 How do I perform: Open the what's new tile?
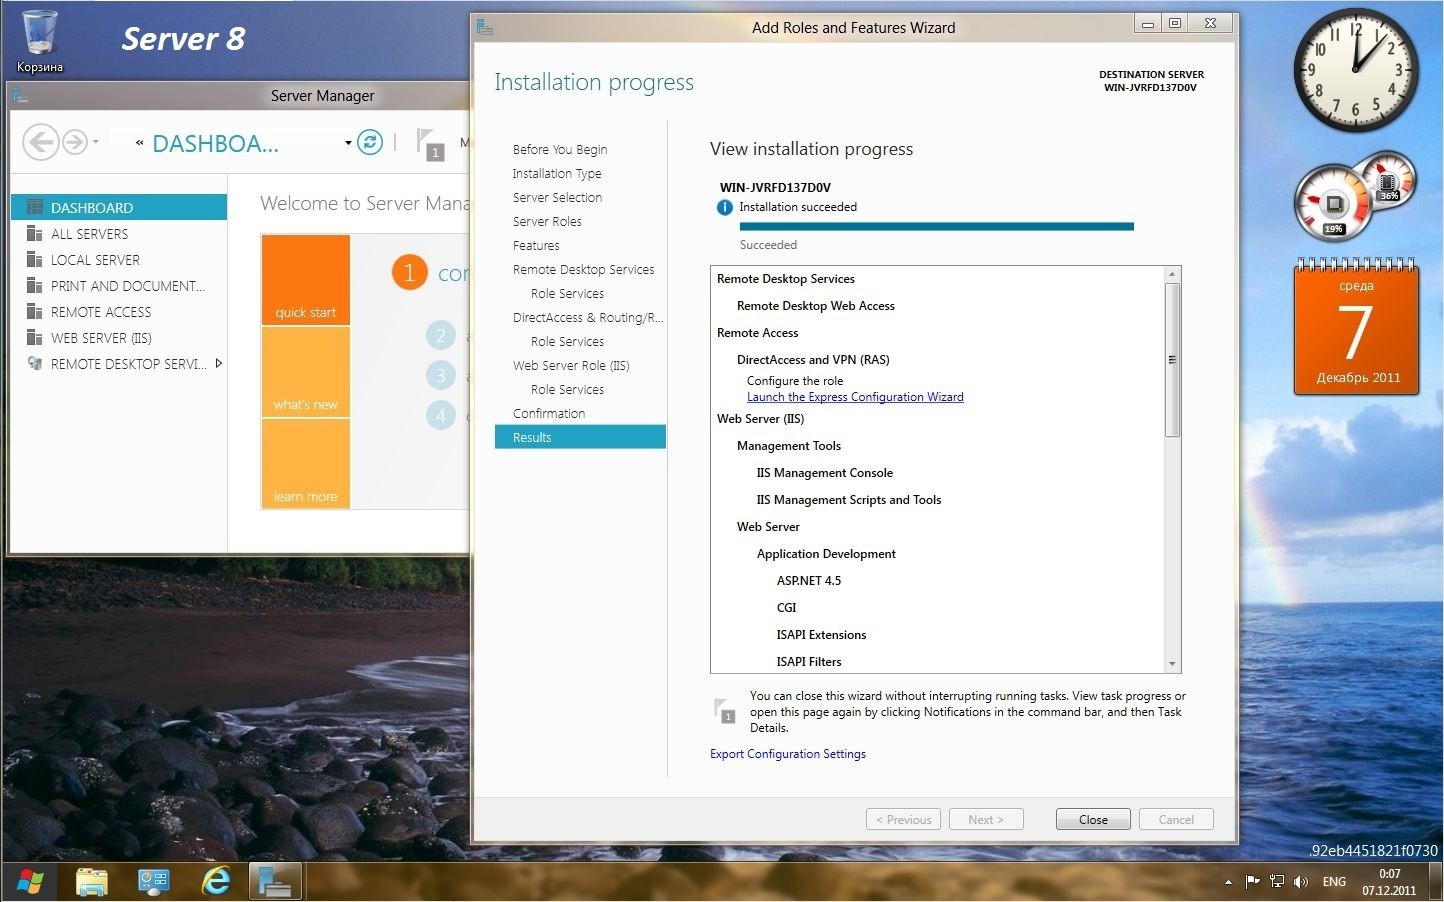pyautogui.click(x=305, y=372)
